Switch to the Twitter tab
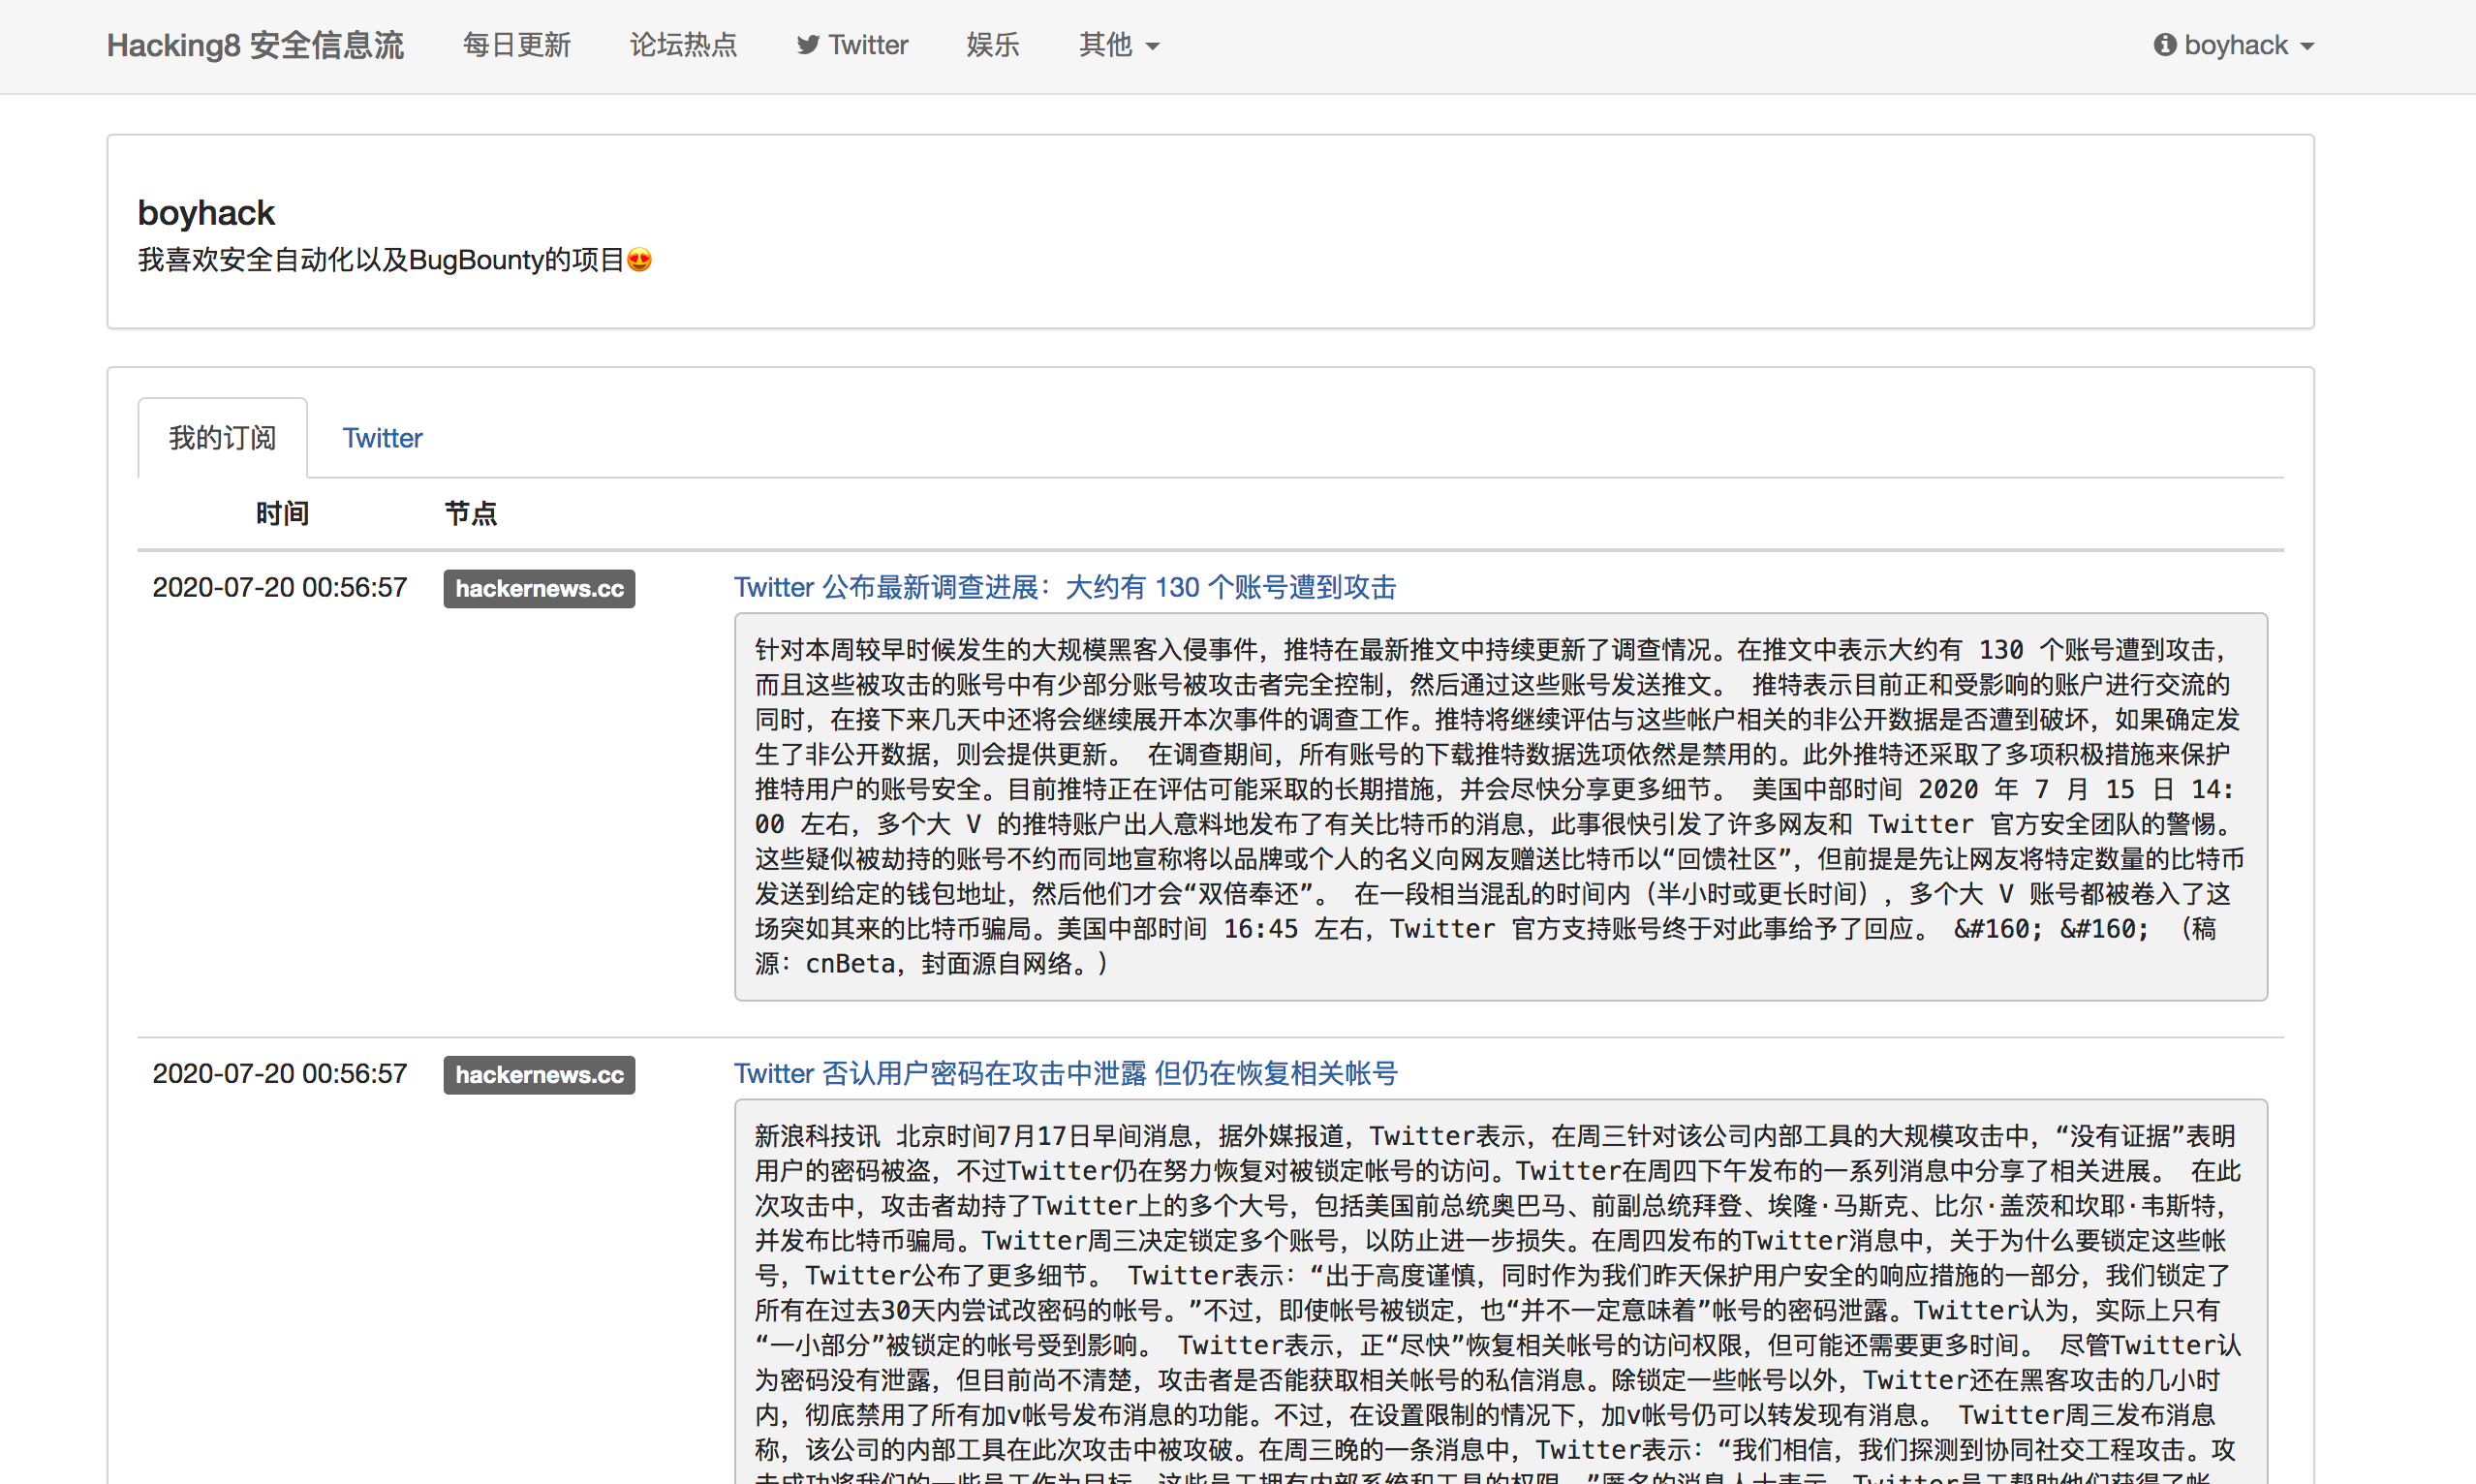 (x=382, y=438)
